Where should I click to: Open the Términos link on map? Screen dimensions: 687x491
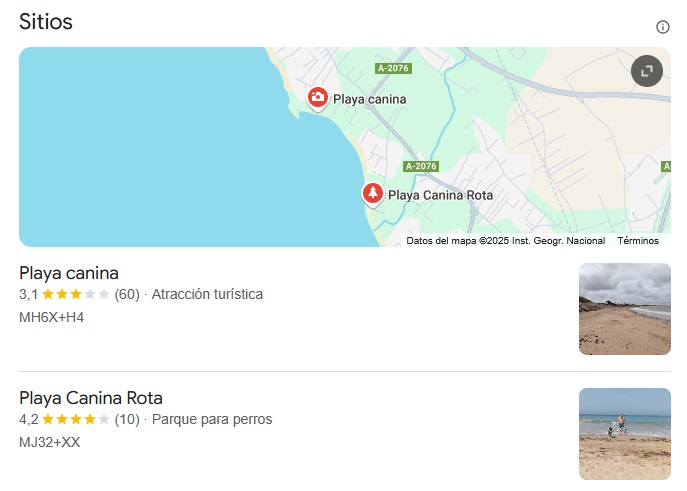click(638, 241)
